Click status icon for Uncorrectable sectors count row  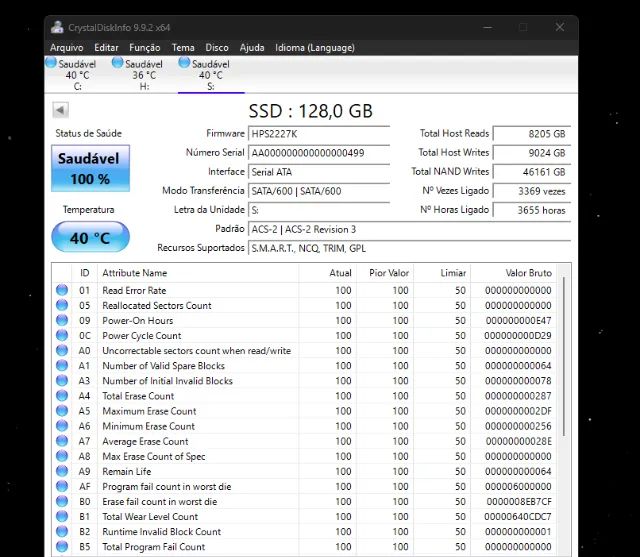coord(62,350)
